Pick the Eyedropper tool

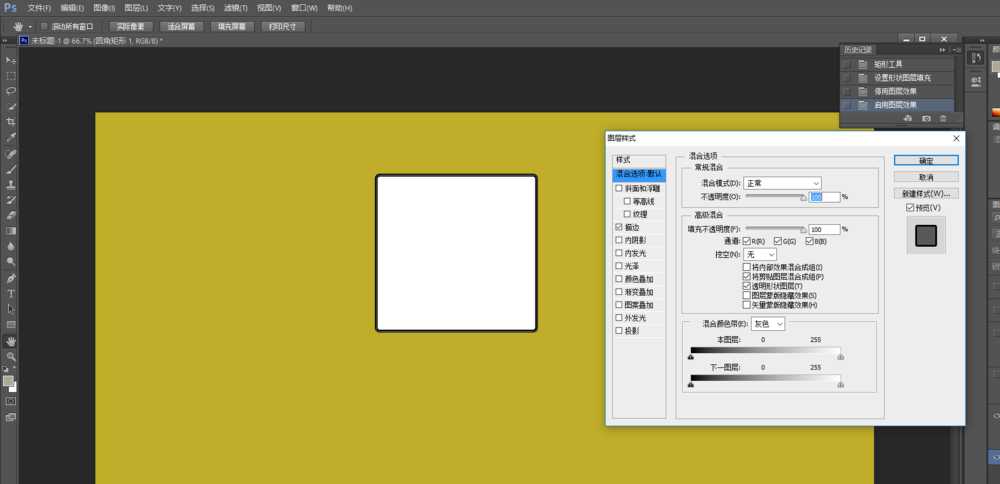click(x=11, y=137)
